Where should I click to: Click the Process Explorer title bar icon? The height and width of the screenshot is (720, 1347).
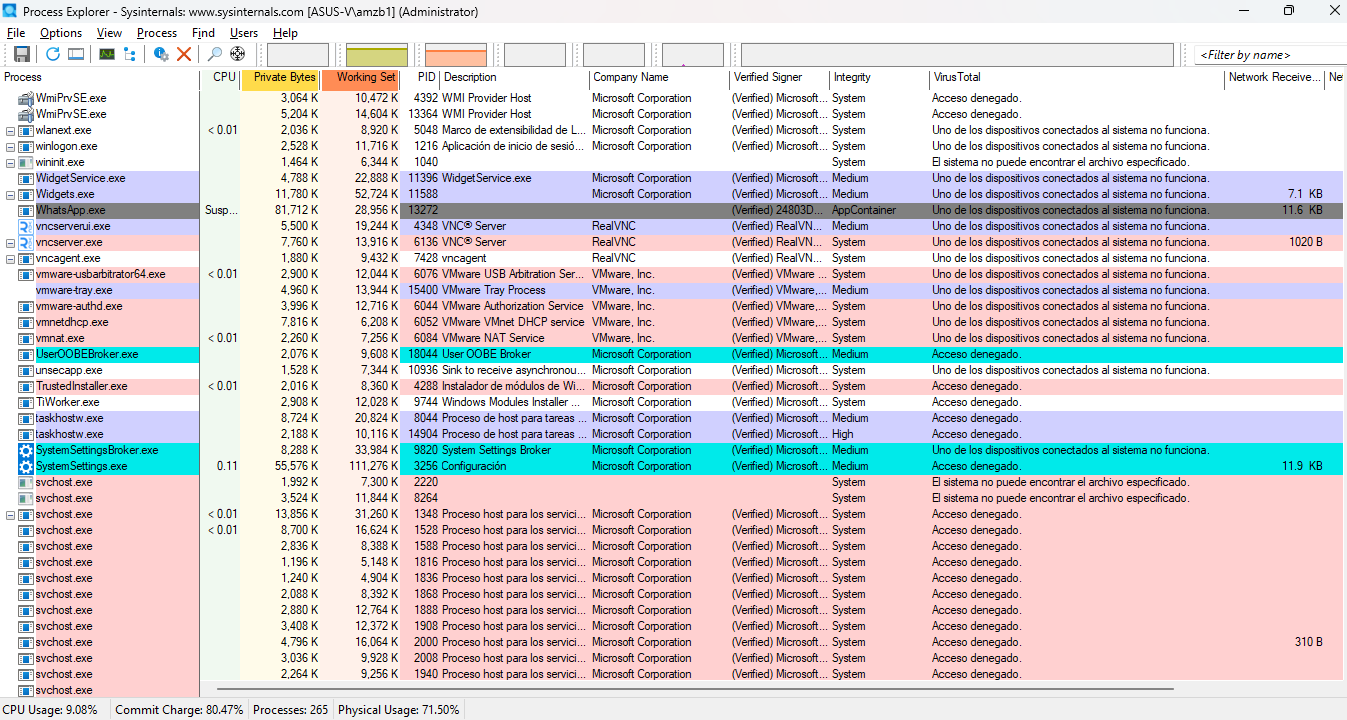(10, 11)
